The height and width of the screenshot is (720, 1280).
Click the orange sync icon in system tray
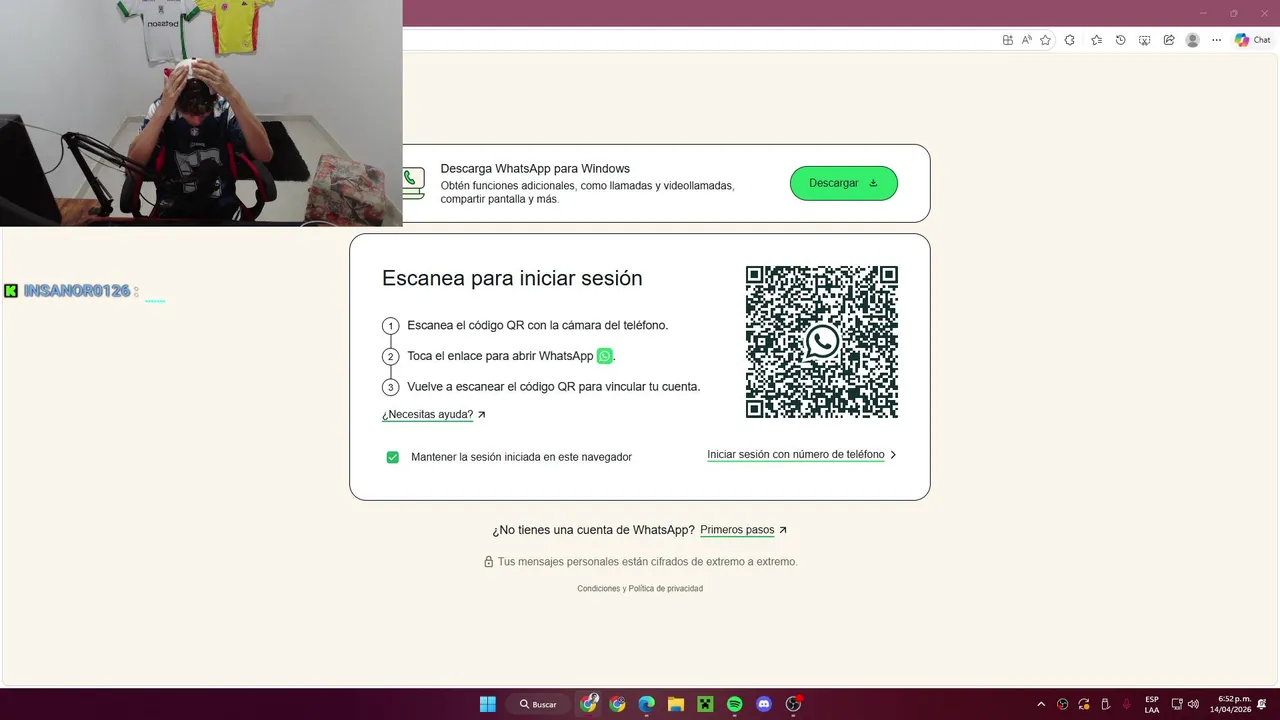pos(1084,704)
